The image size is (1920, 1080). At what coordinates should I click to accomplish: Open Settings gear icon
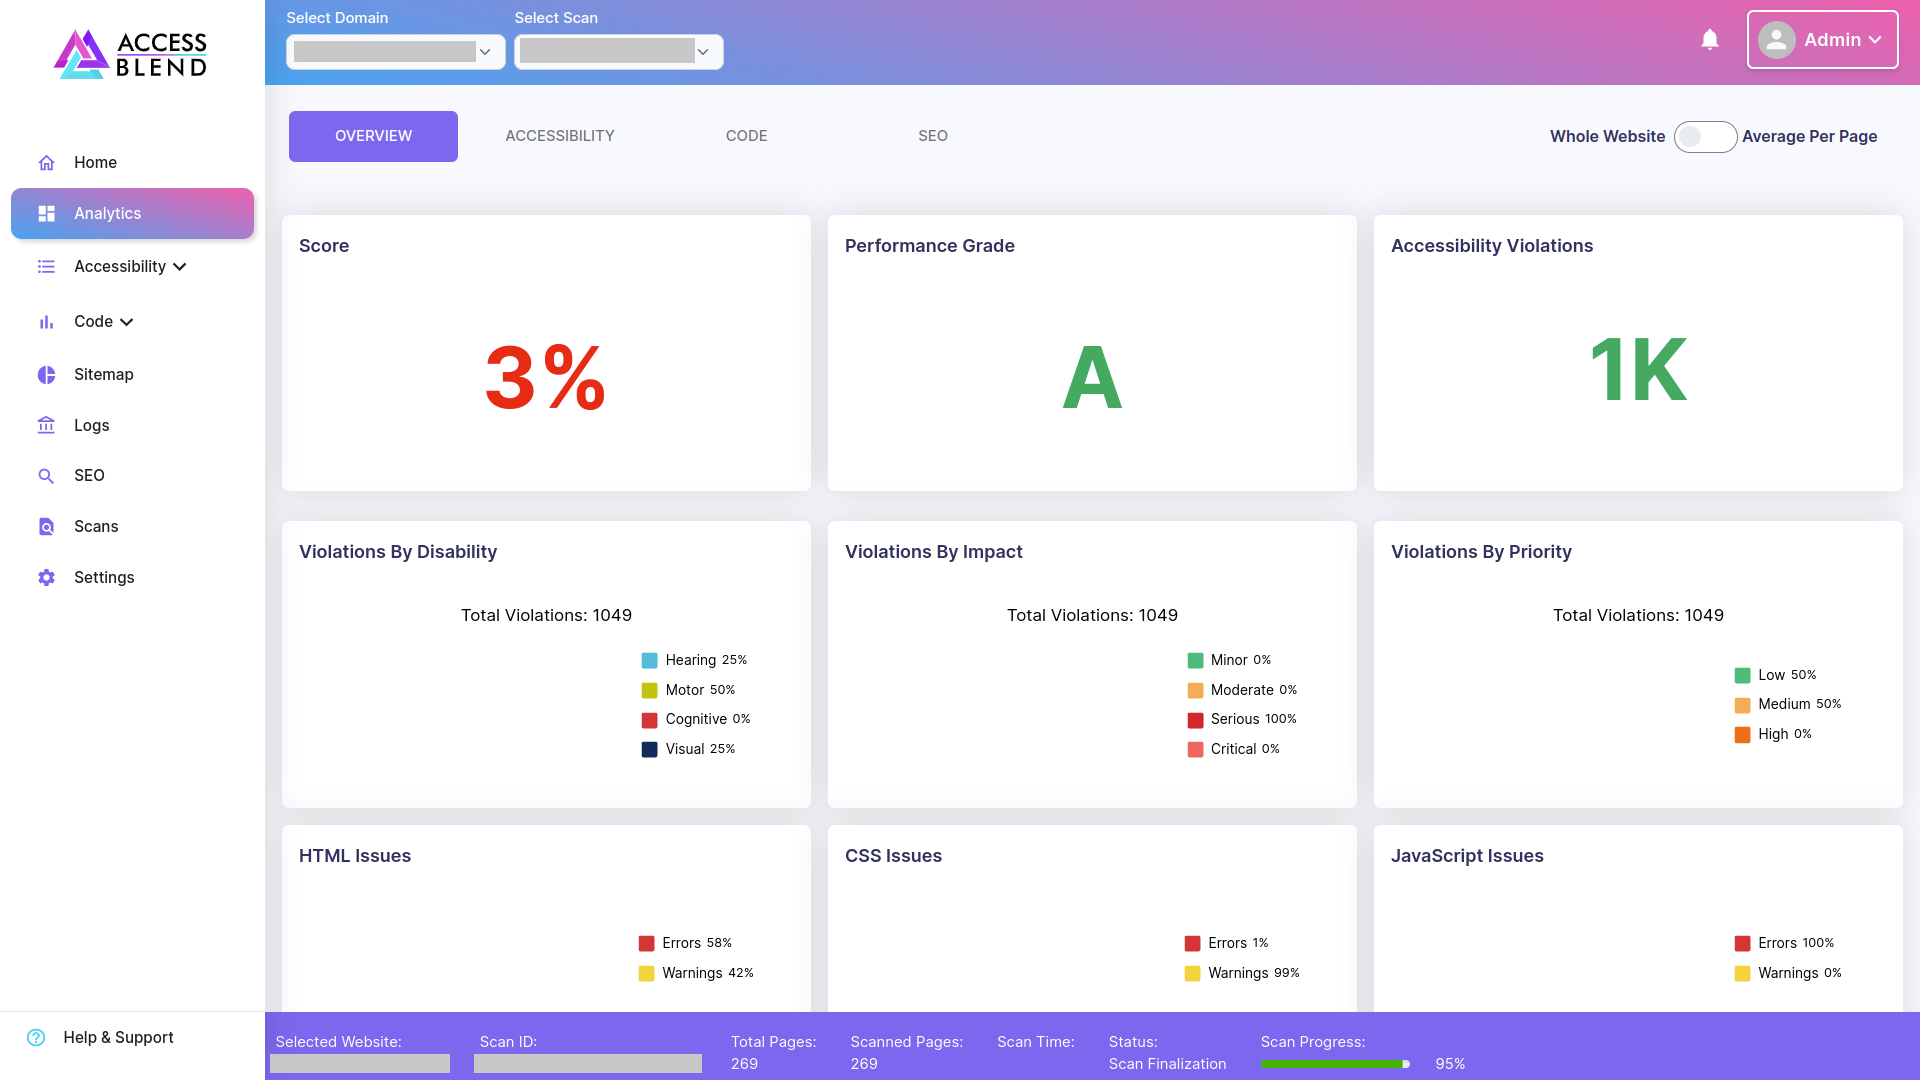point(46,578)
